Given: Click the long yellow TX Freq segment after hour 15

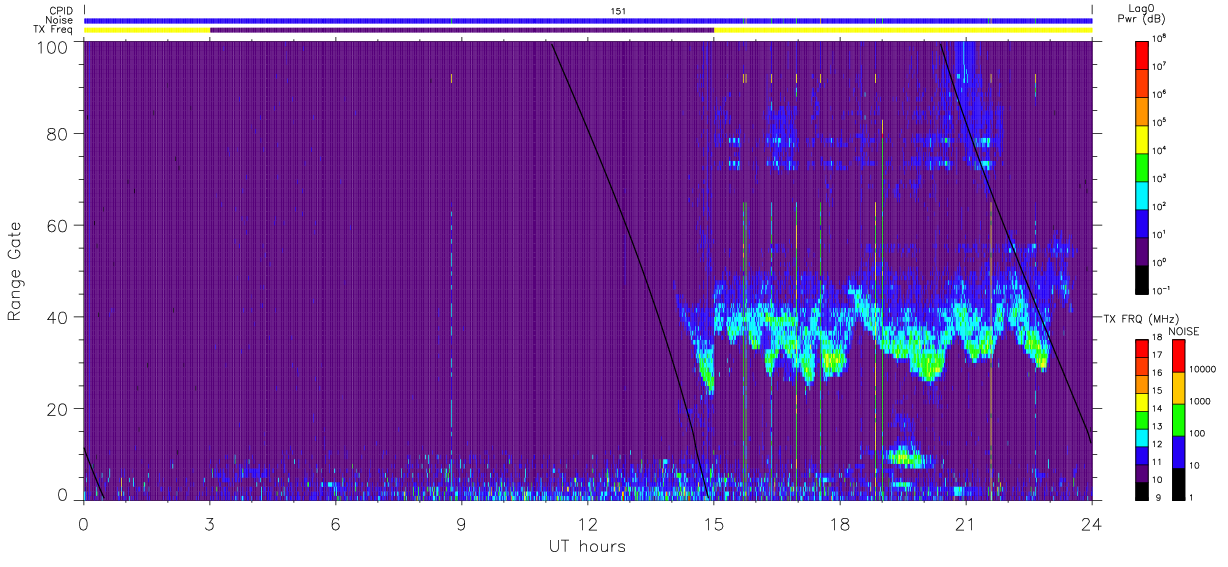Looking at the screenshot, I should [903, 30].
